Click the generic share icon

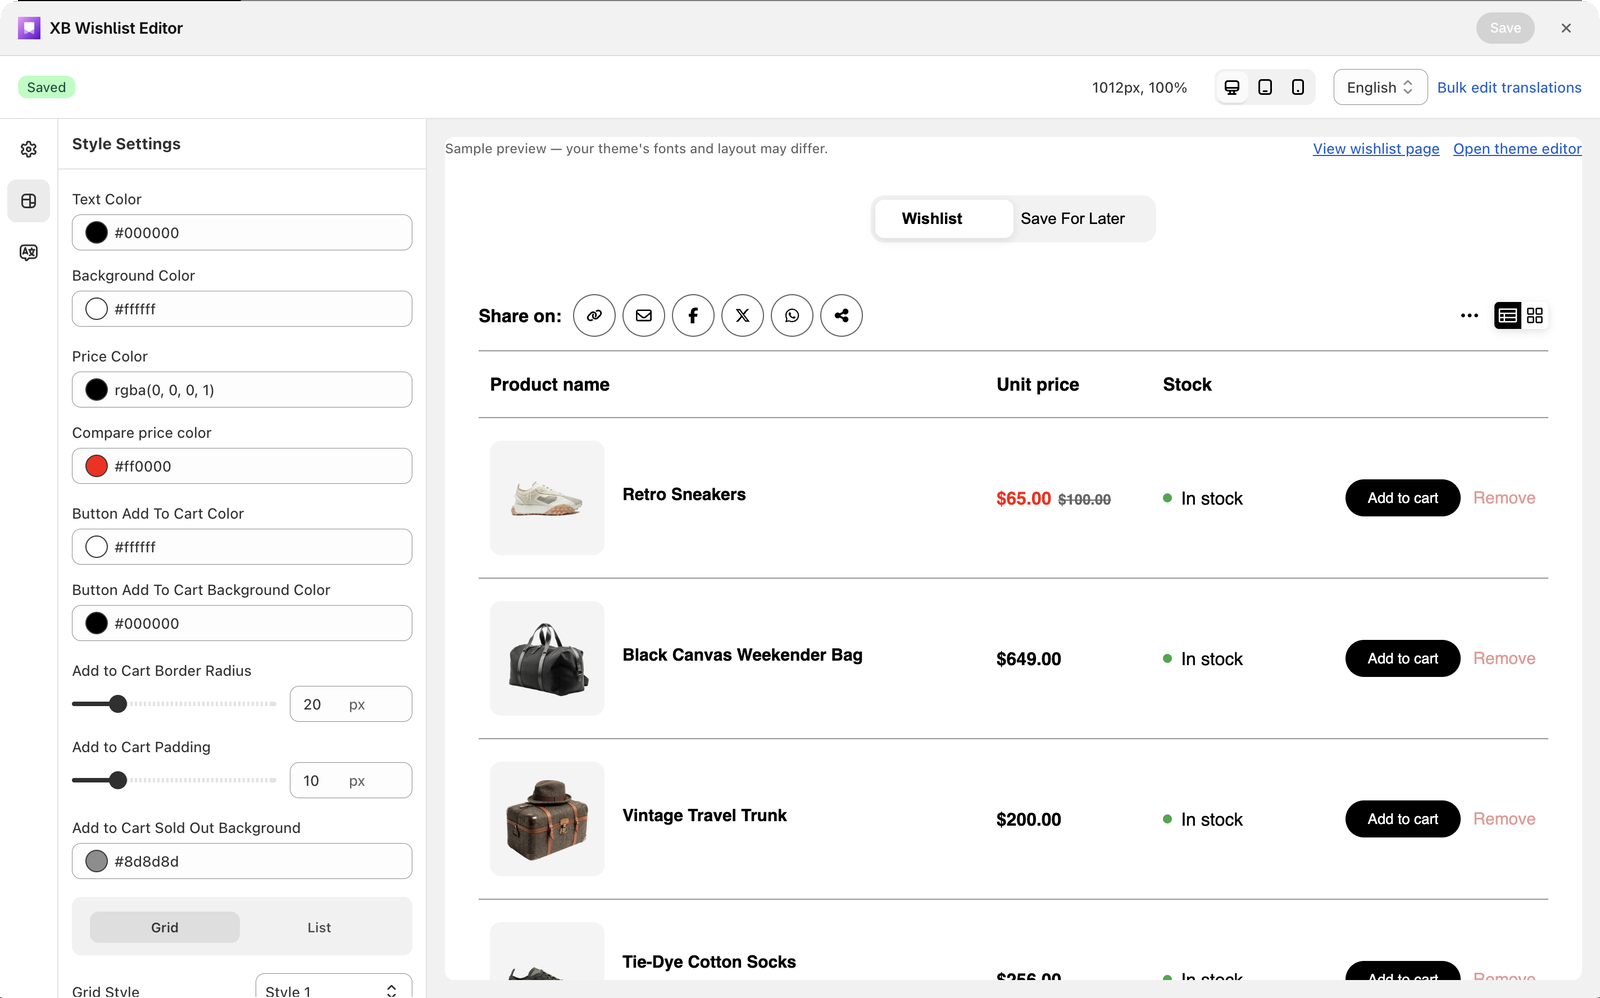click(842, 316)
